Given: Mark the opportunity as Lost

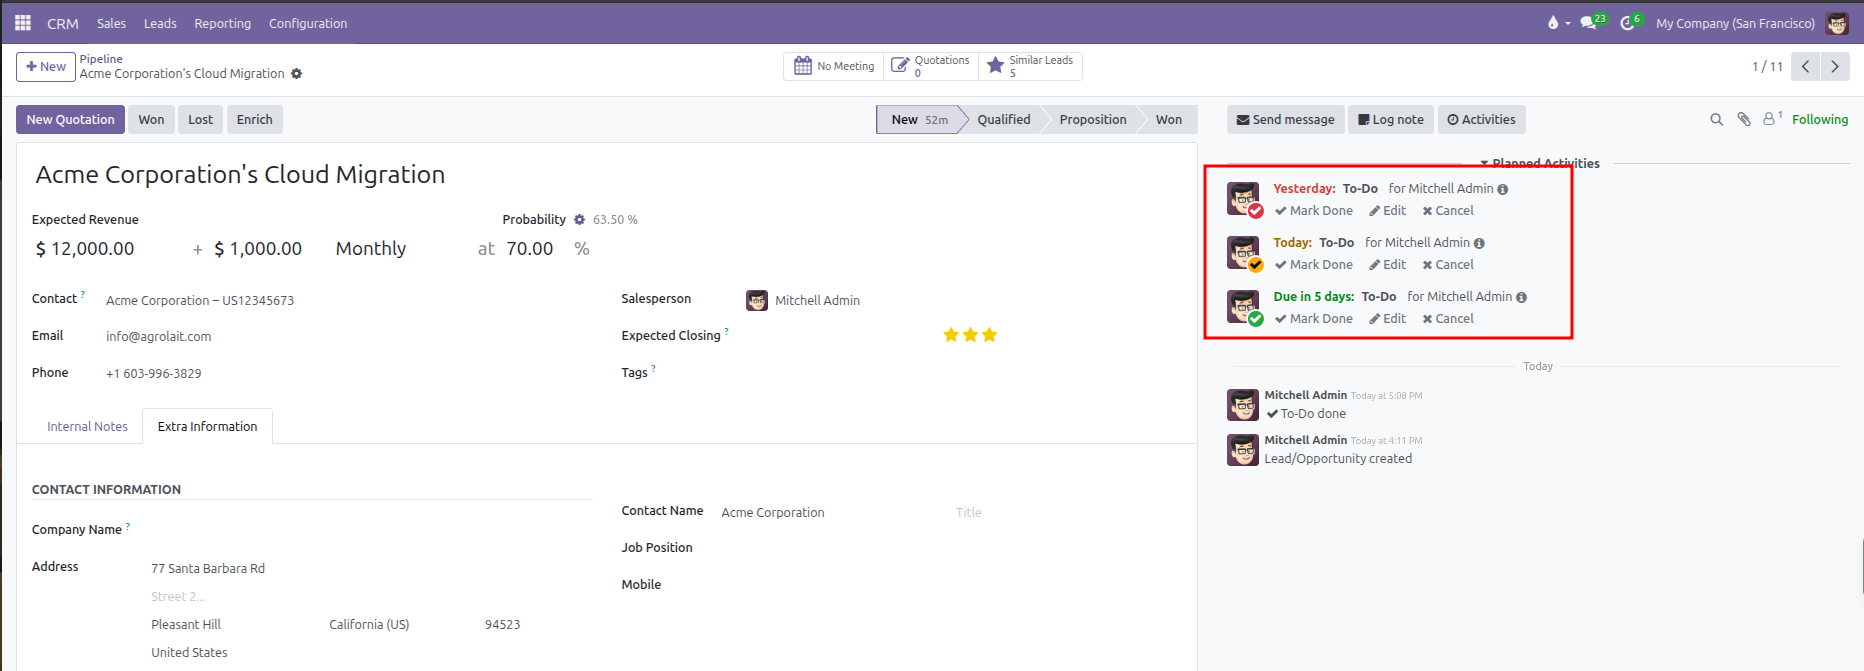Looking at the screenshot, I should (200, 119).
